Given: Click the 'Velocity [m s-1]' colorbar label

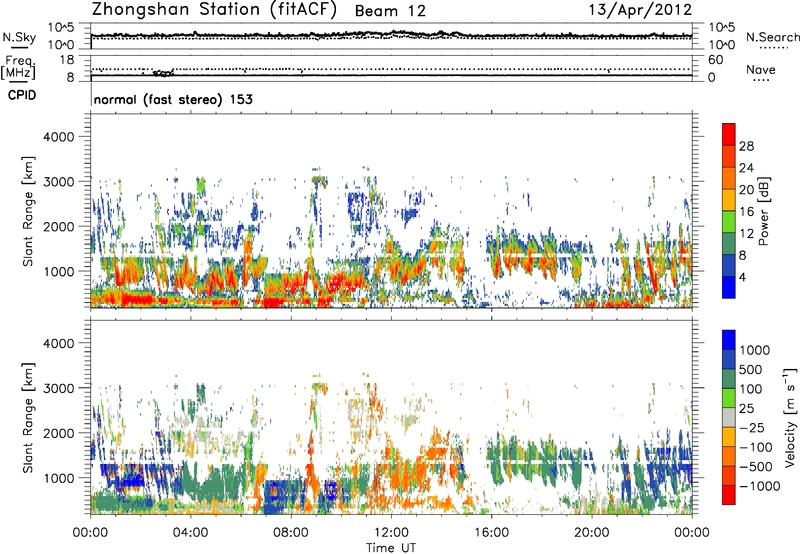Looking at the screenshot, I should tap(790, 417).
